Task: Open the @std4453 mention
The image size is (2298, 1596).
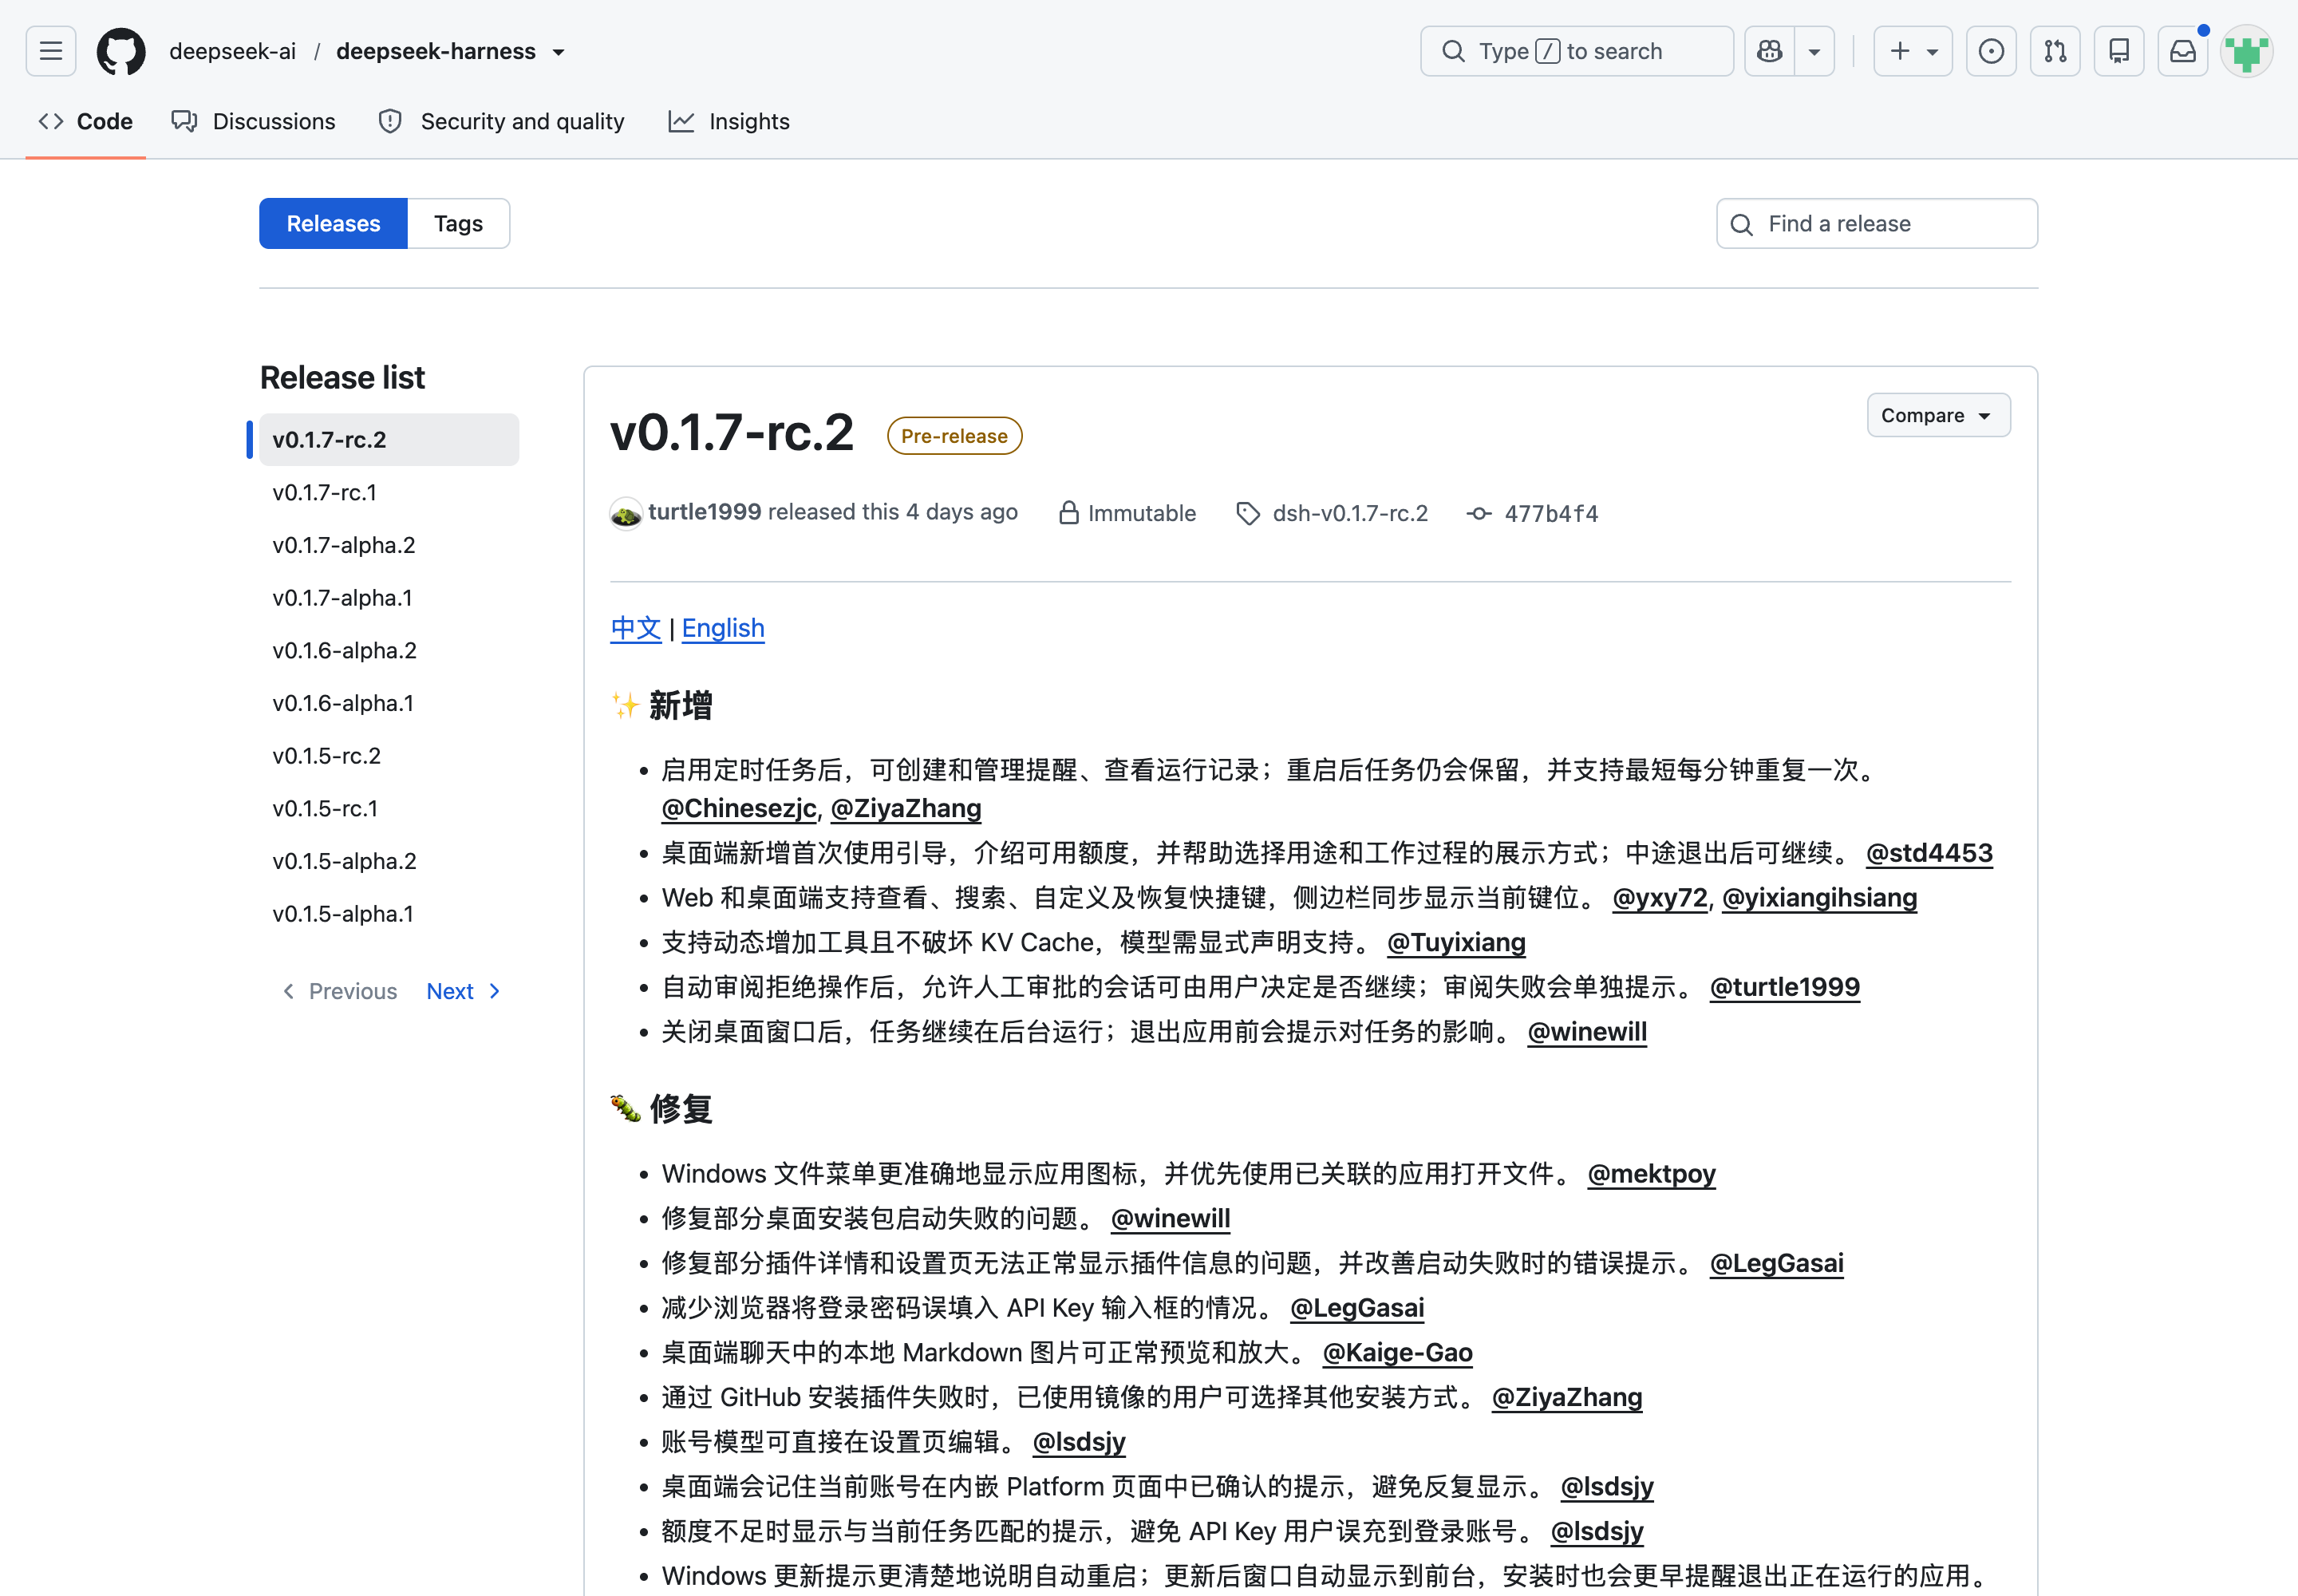Action: pyautogui.click(x=1929, y=853)
